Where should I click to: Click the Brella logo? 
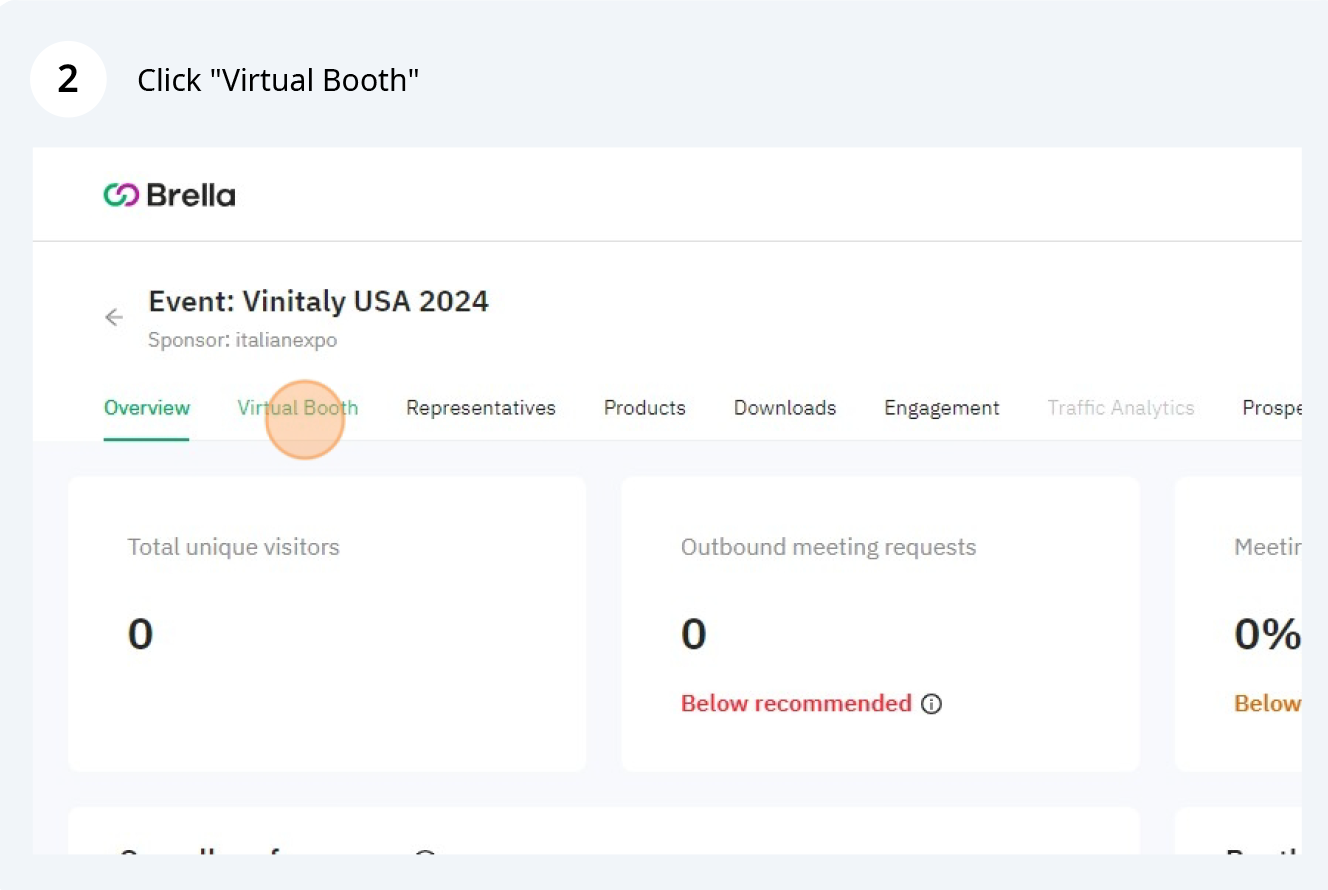[169, 195]
